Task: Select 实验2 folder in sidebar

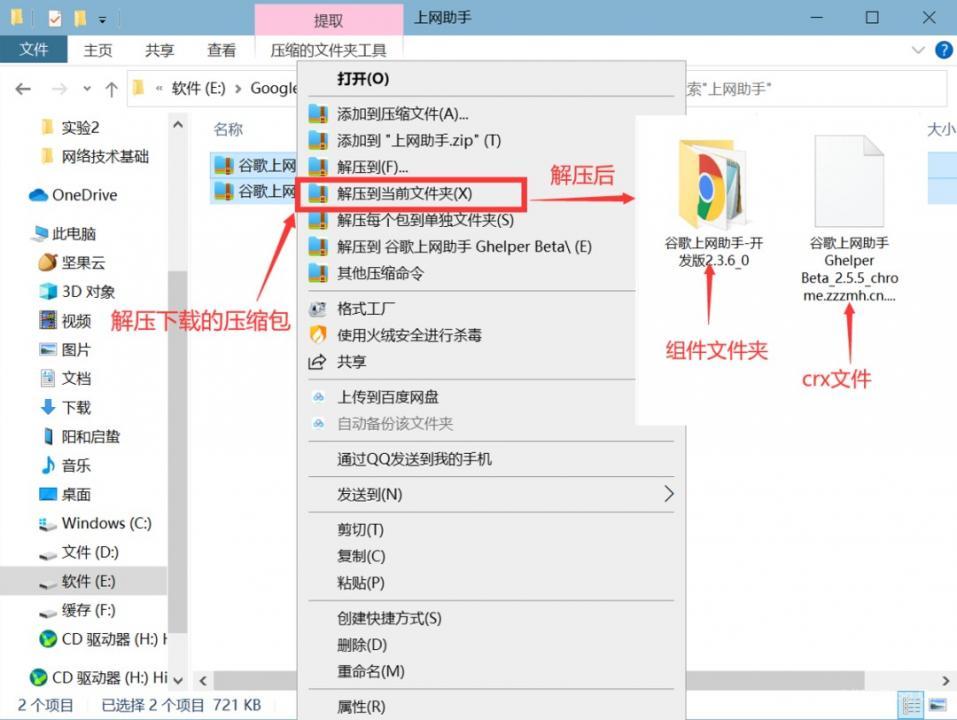Action: click(x=79, y=128)
